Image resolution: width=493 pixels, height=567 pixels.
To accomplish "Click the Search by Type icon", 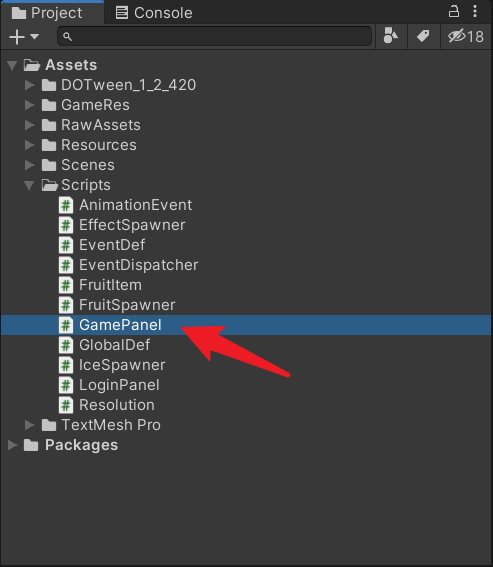I will point(391,36).
